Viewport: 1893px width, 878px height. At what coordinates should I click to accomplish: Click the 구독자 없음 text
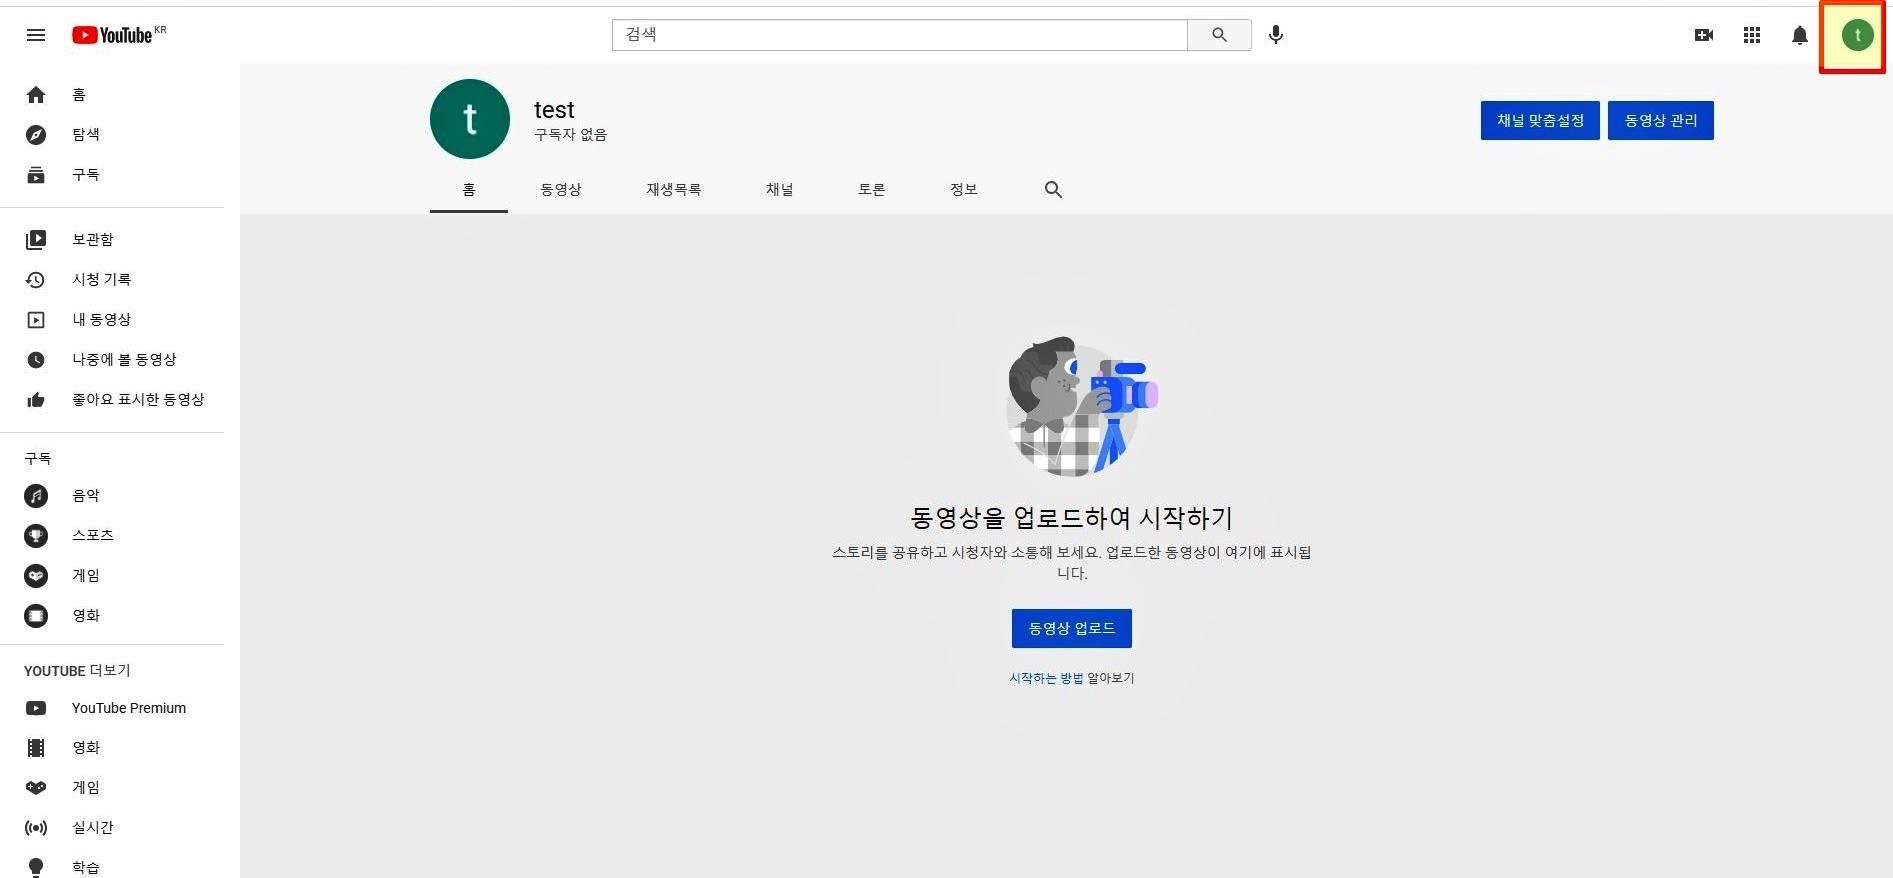pos(570,135)
